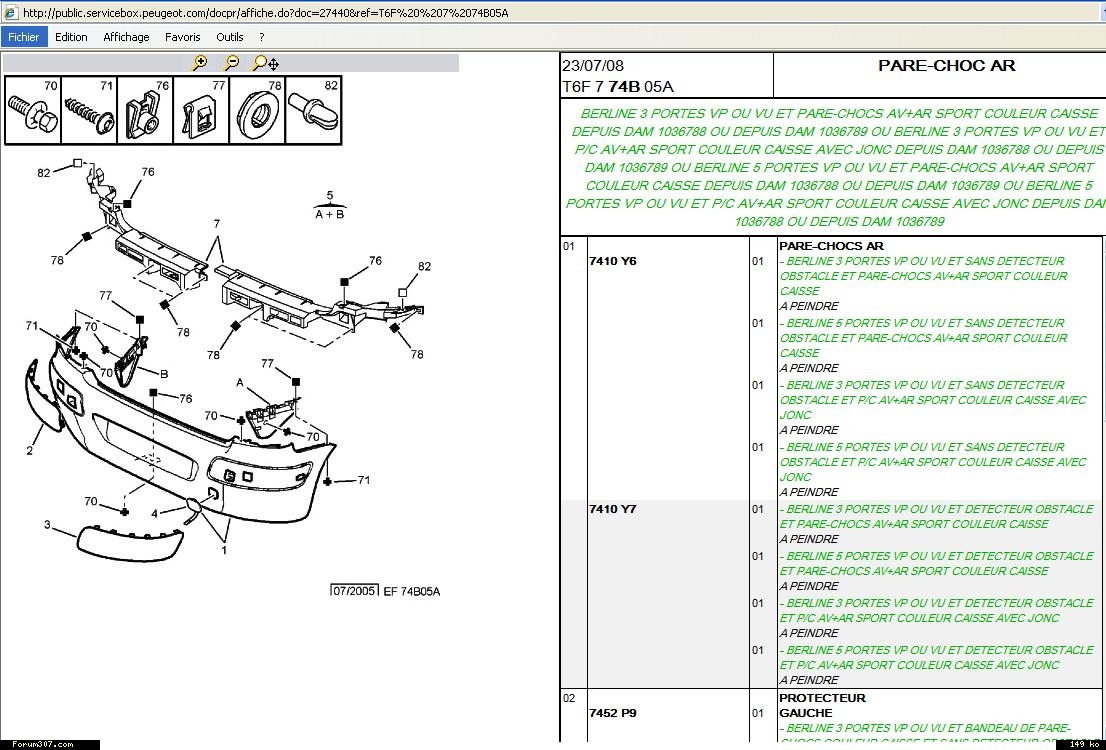Image resolution: width=1106 pixels, height=750 pixels.
Task: Open the Favoris menu
Action: pyautogui.click(x=183, y=37)
